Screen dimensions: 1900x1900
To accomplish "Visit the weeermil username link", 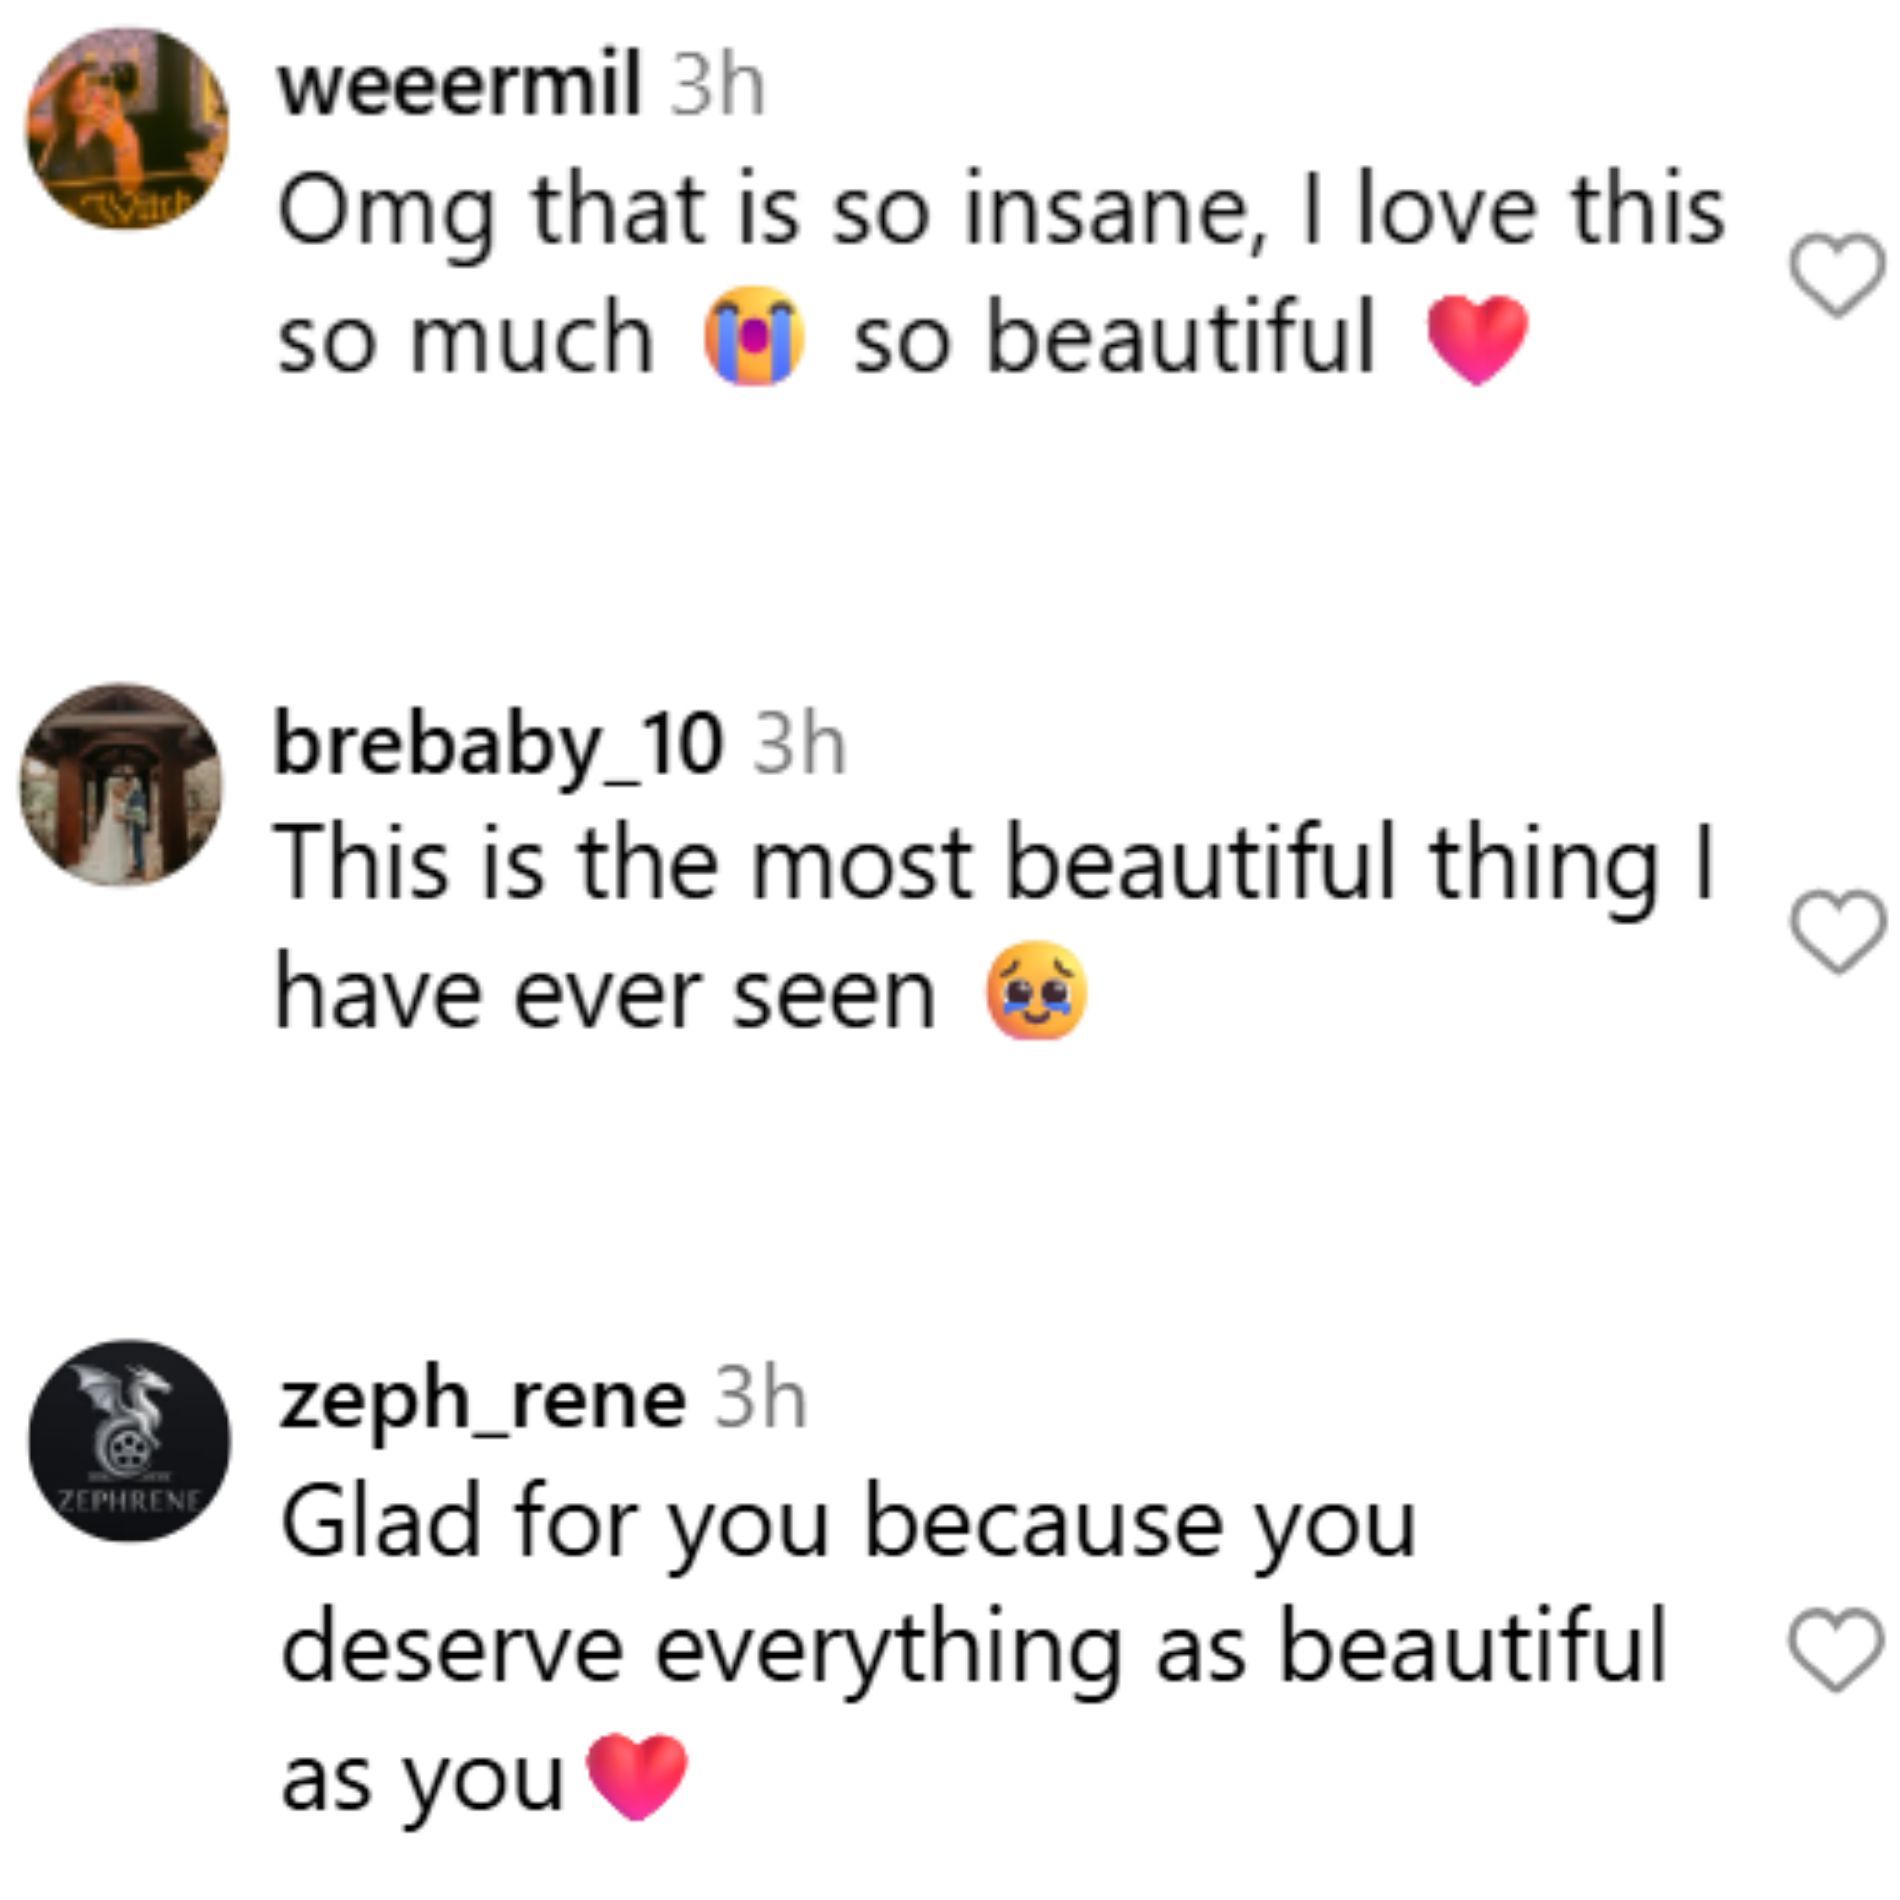I will pyautogui.click(x=459, y=87).
